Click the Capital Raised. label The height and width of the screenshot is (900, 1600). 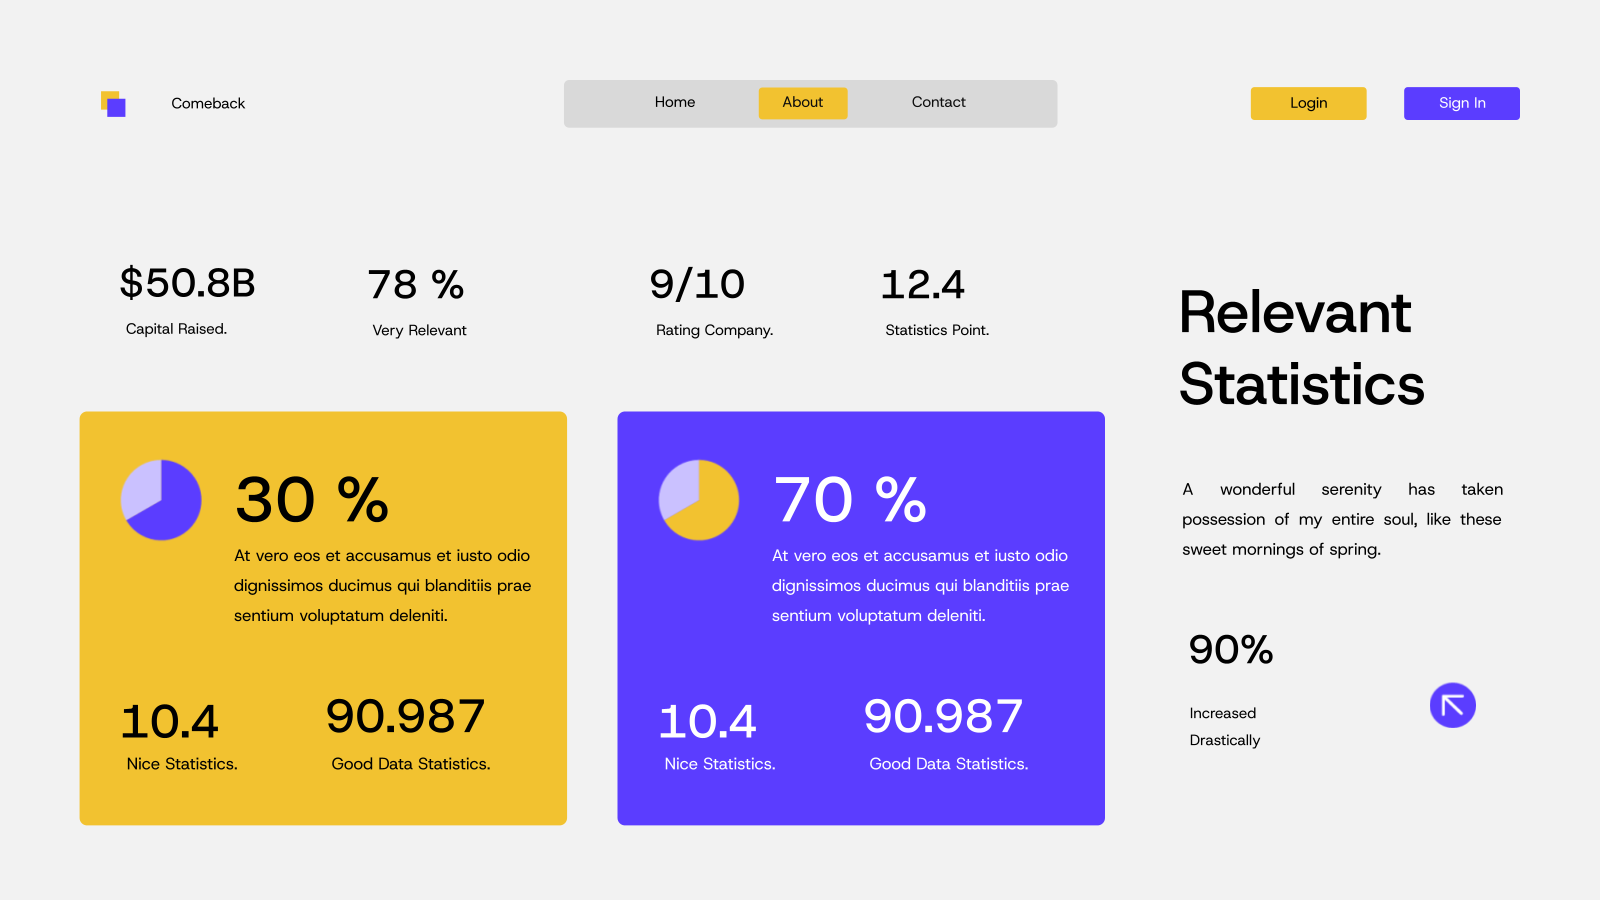[x=177, y=329]
